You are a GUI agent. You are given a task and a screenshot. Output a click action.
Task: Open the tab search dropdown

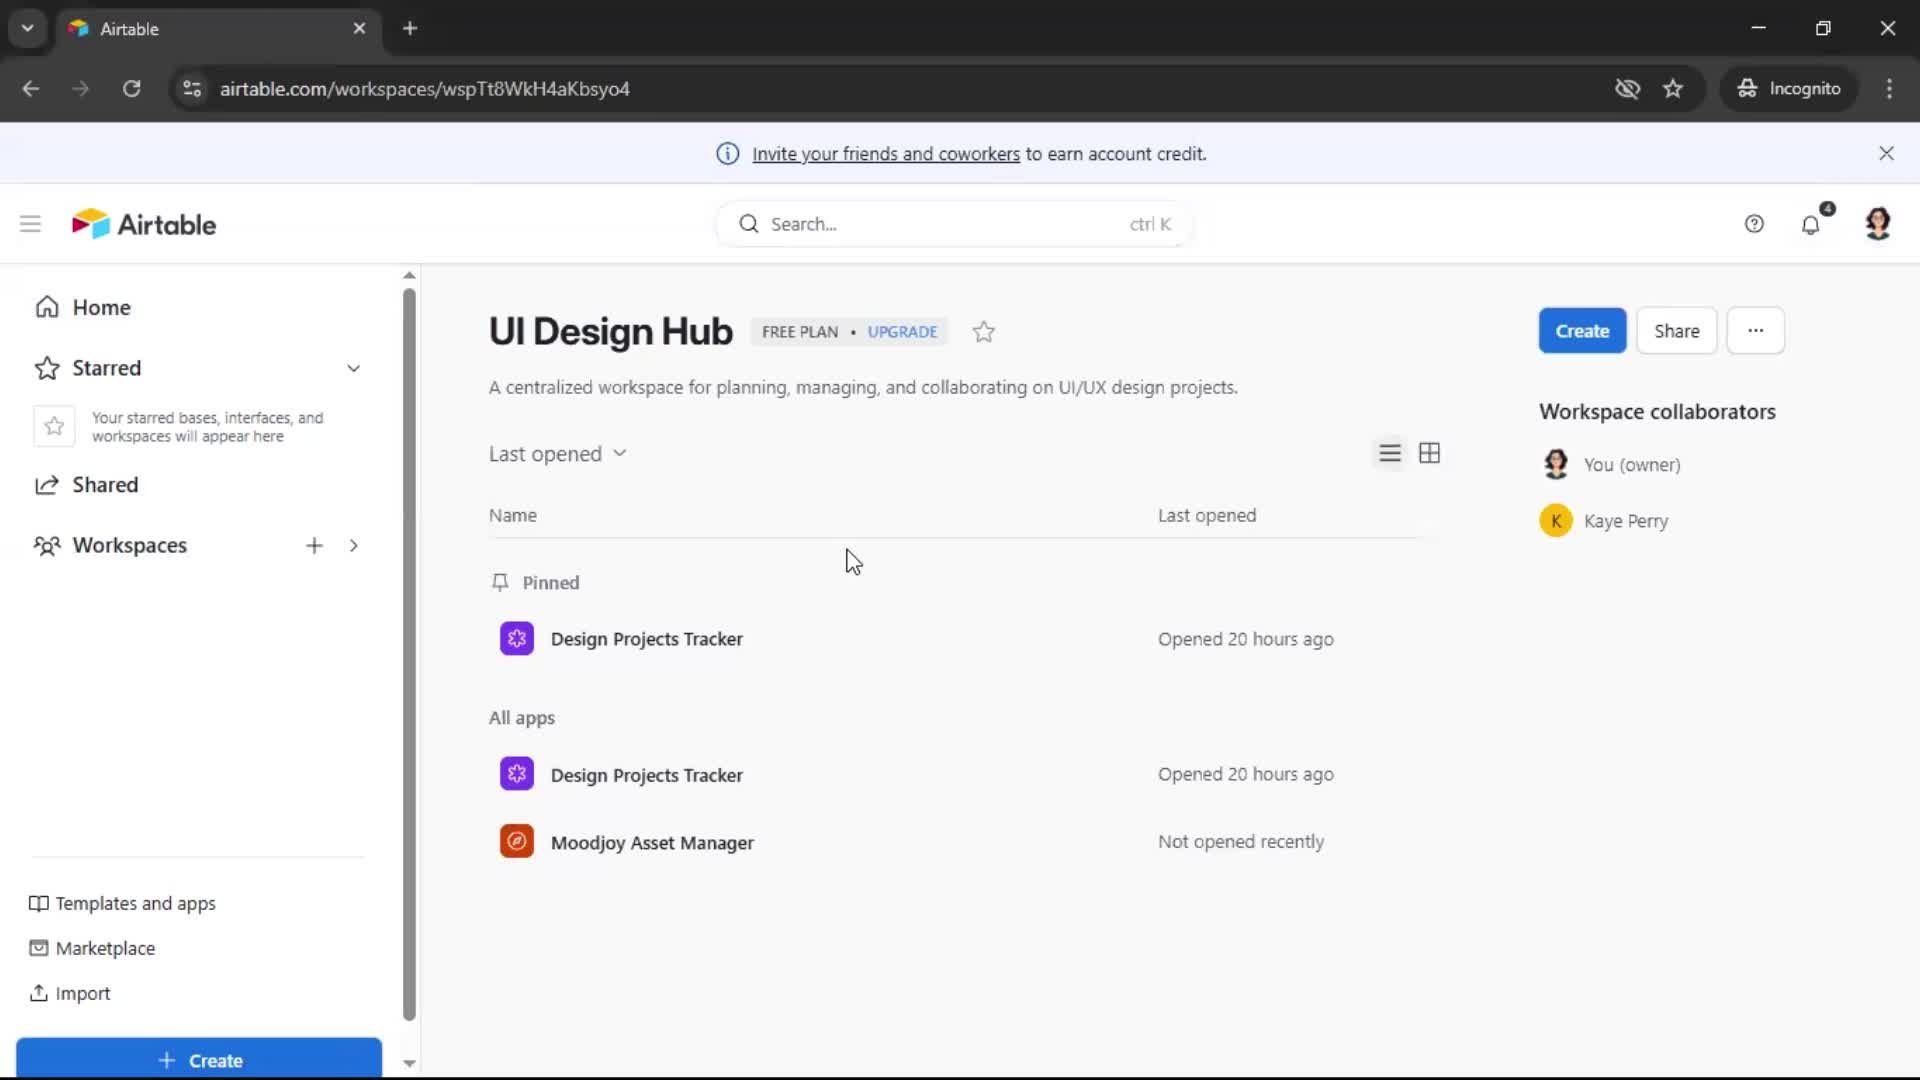(28, 28)
